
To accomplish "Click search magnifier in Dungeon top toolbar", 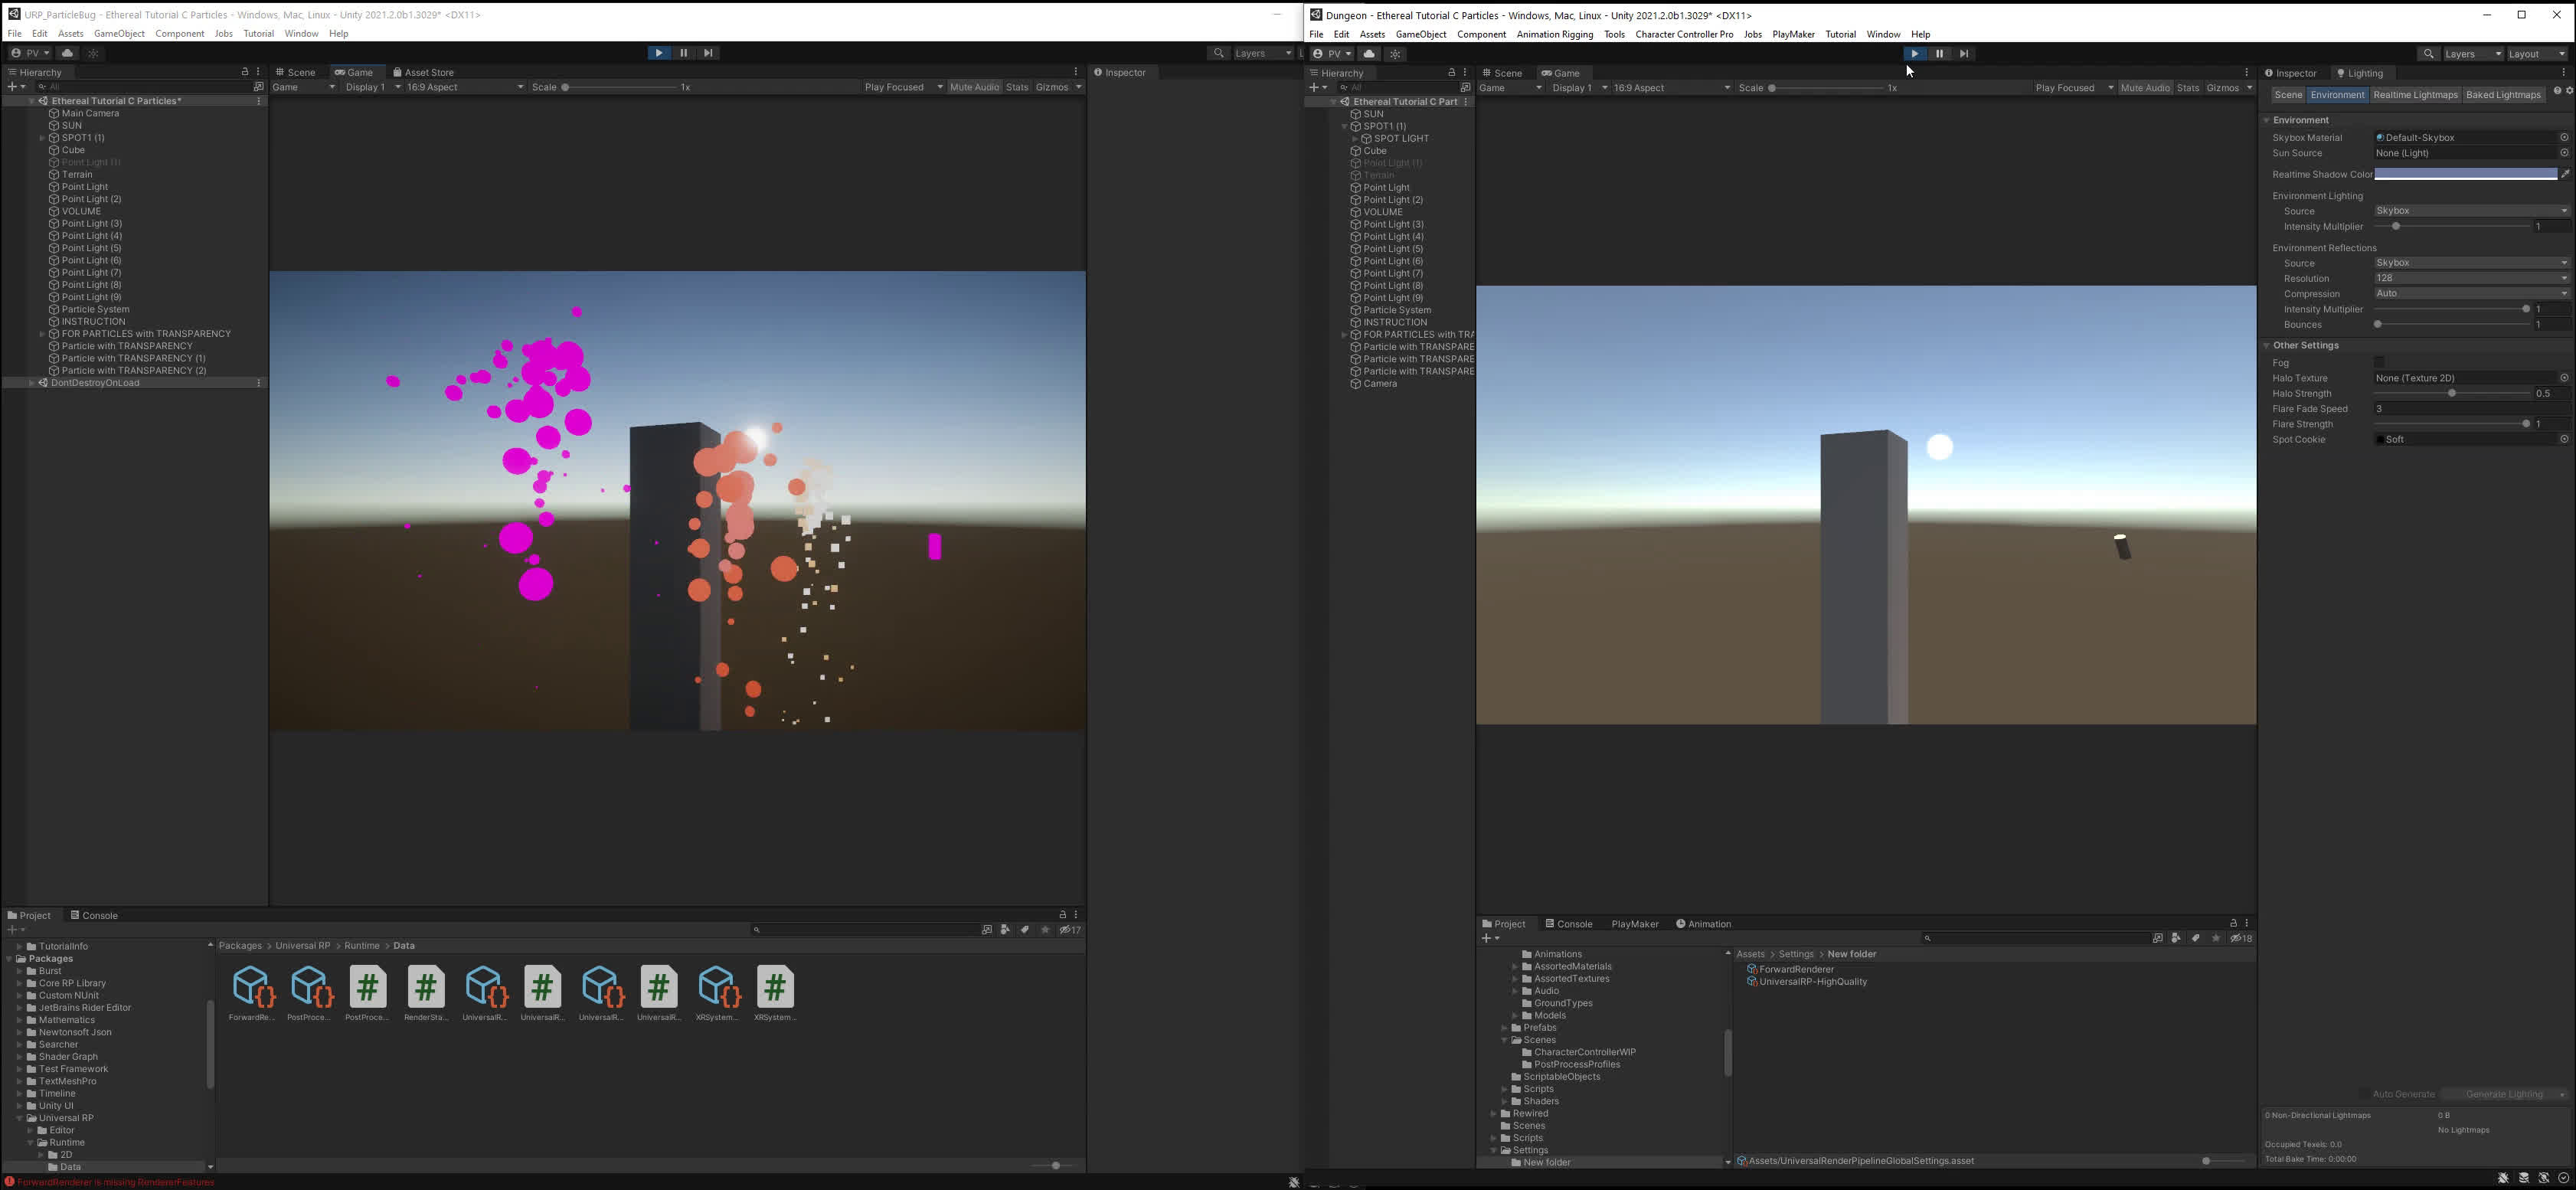I will (x=2428, y=54).
